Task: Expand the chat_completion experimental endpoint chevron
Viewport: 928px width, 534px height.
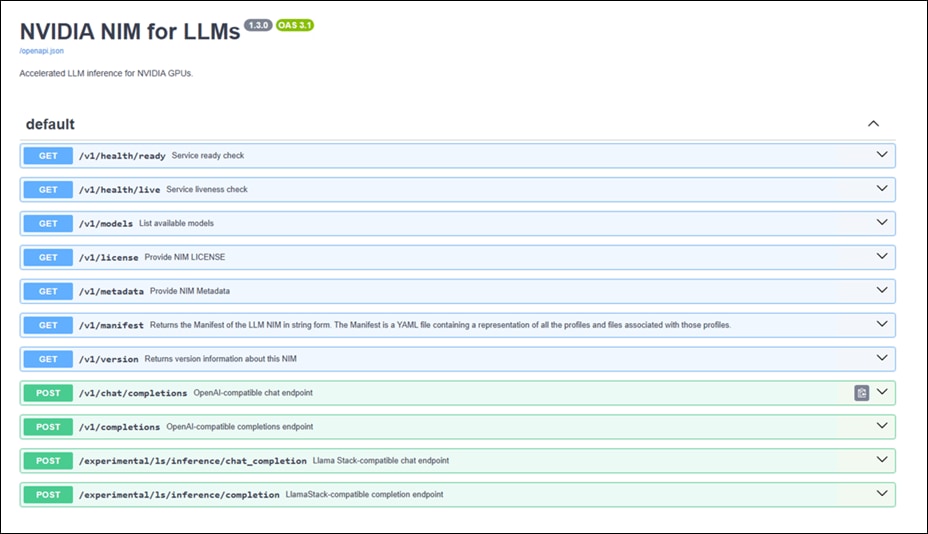Action: pyautogui.click(x=882, y=459)
